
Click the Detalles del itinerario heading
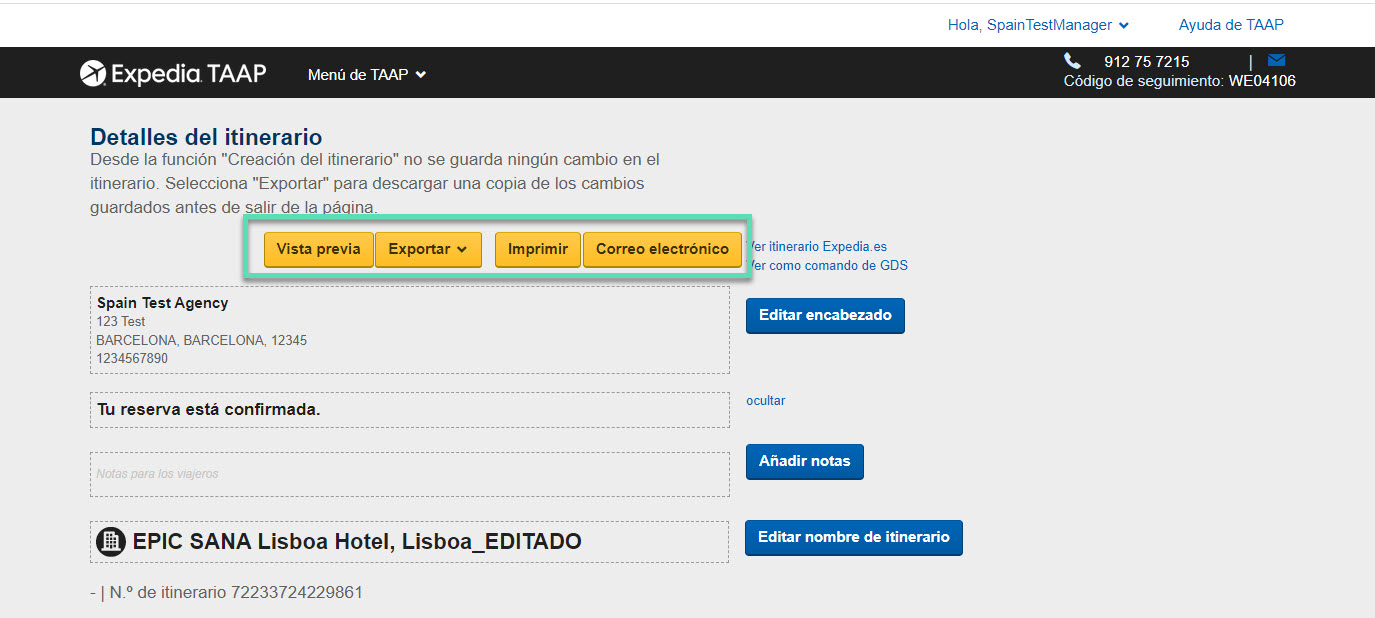coord(206,137)
